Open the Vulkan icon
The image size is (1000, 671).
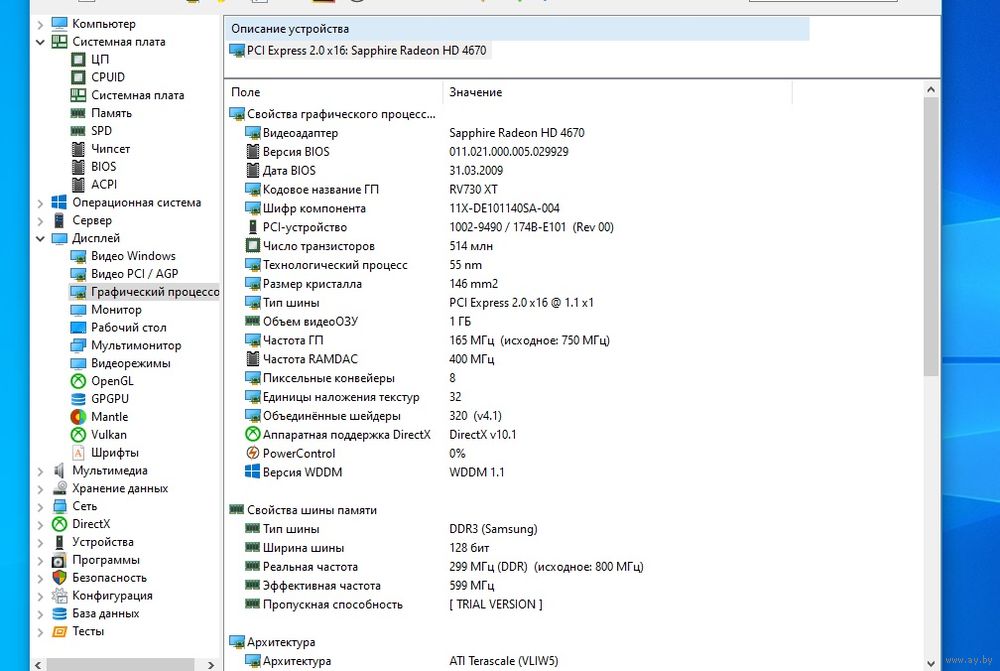(78, 434)
